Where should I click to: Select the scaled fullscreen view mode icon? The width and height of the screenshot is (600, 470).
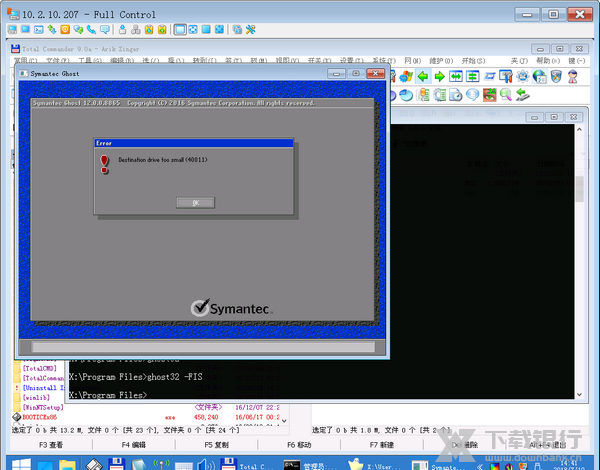[x=219, y=29]
